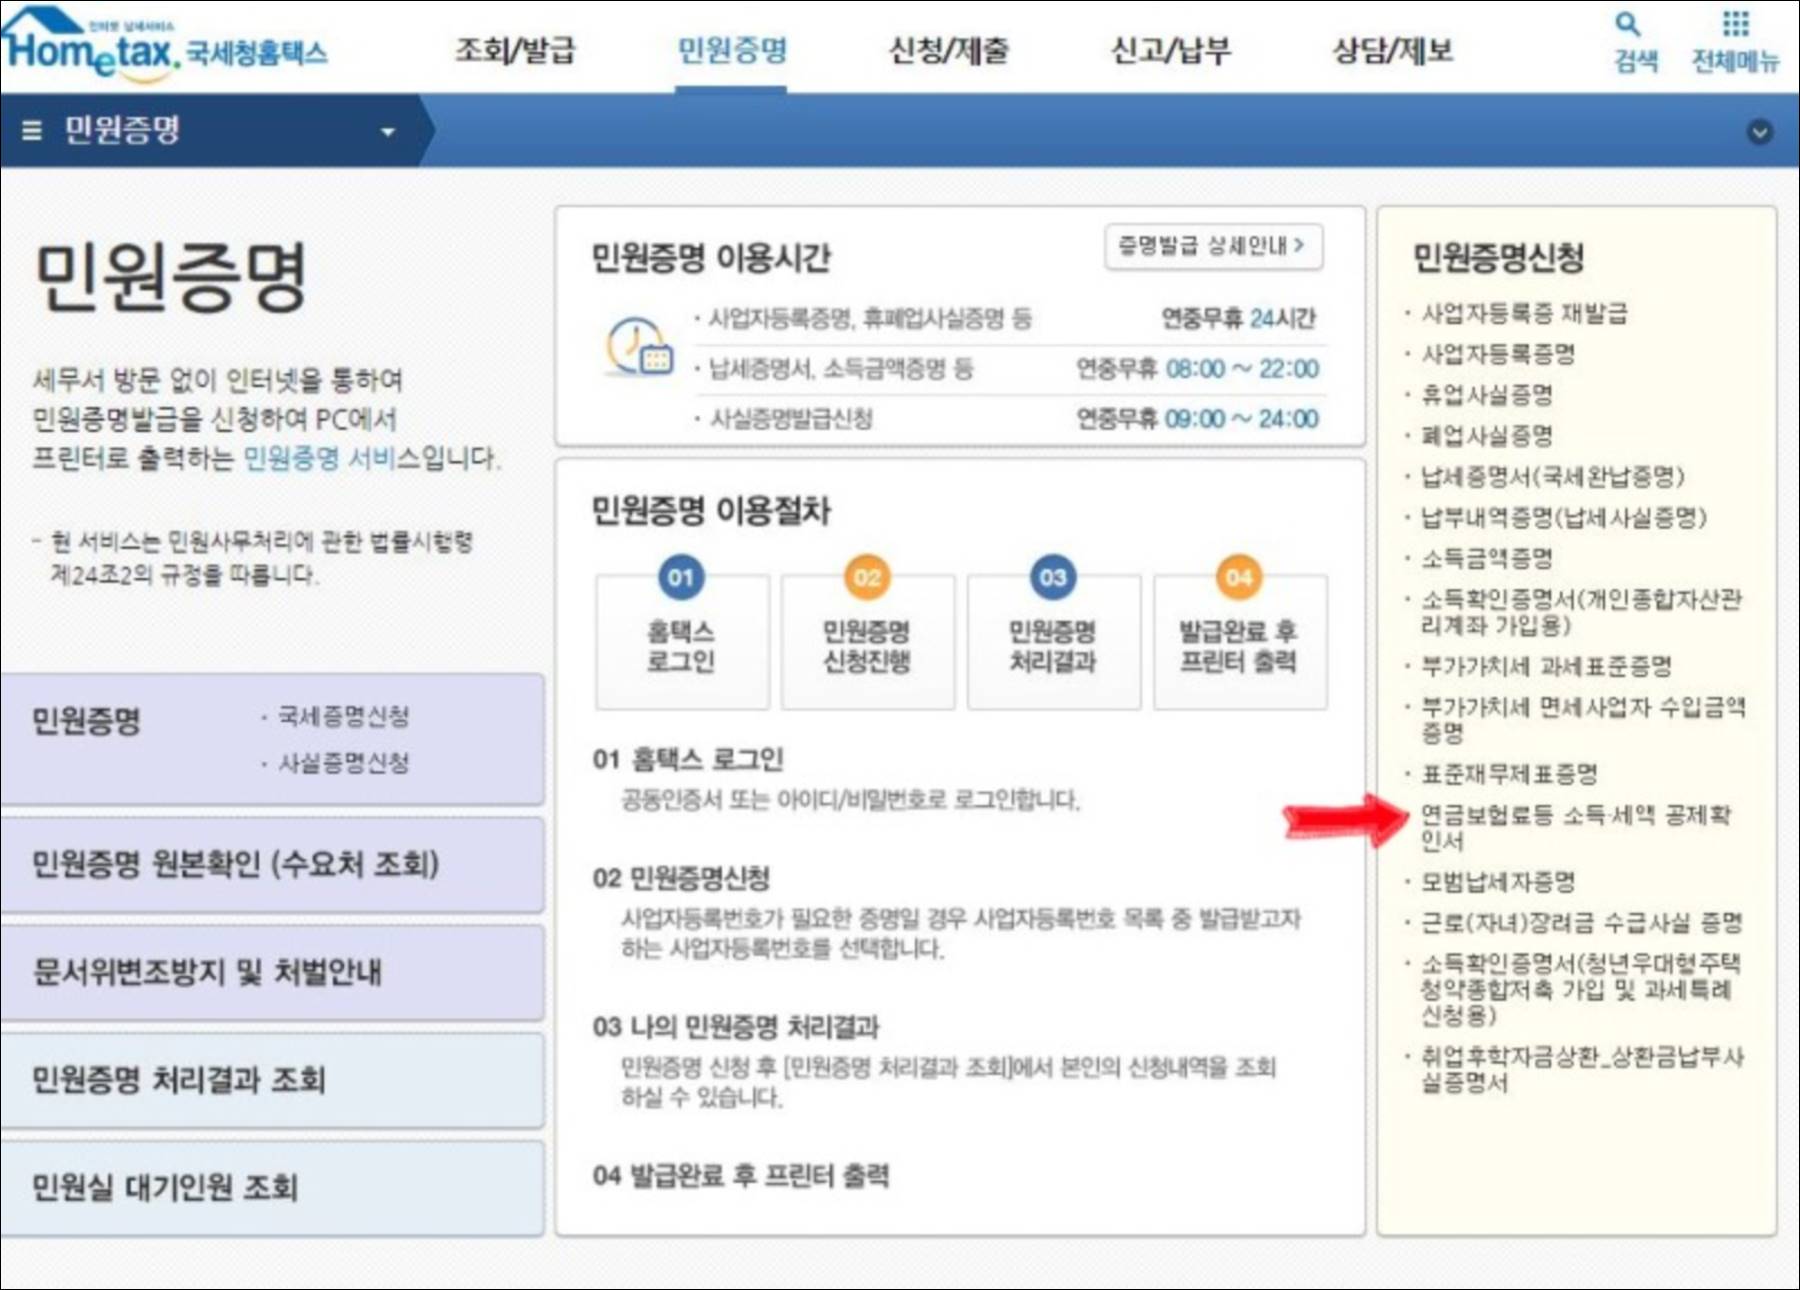Open the 사업자등록증 재발급 link
Image resolution: width=1800 pixels, height=1290 pixels.
[x=1520, y=312]
